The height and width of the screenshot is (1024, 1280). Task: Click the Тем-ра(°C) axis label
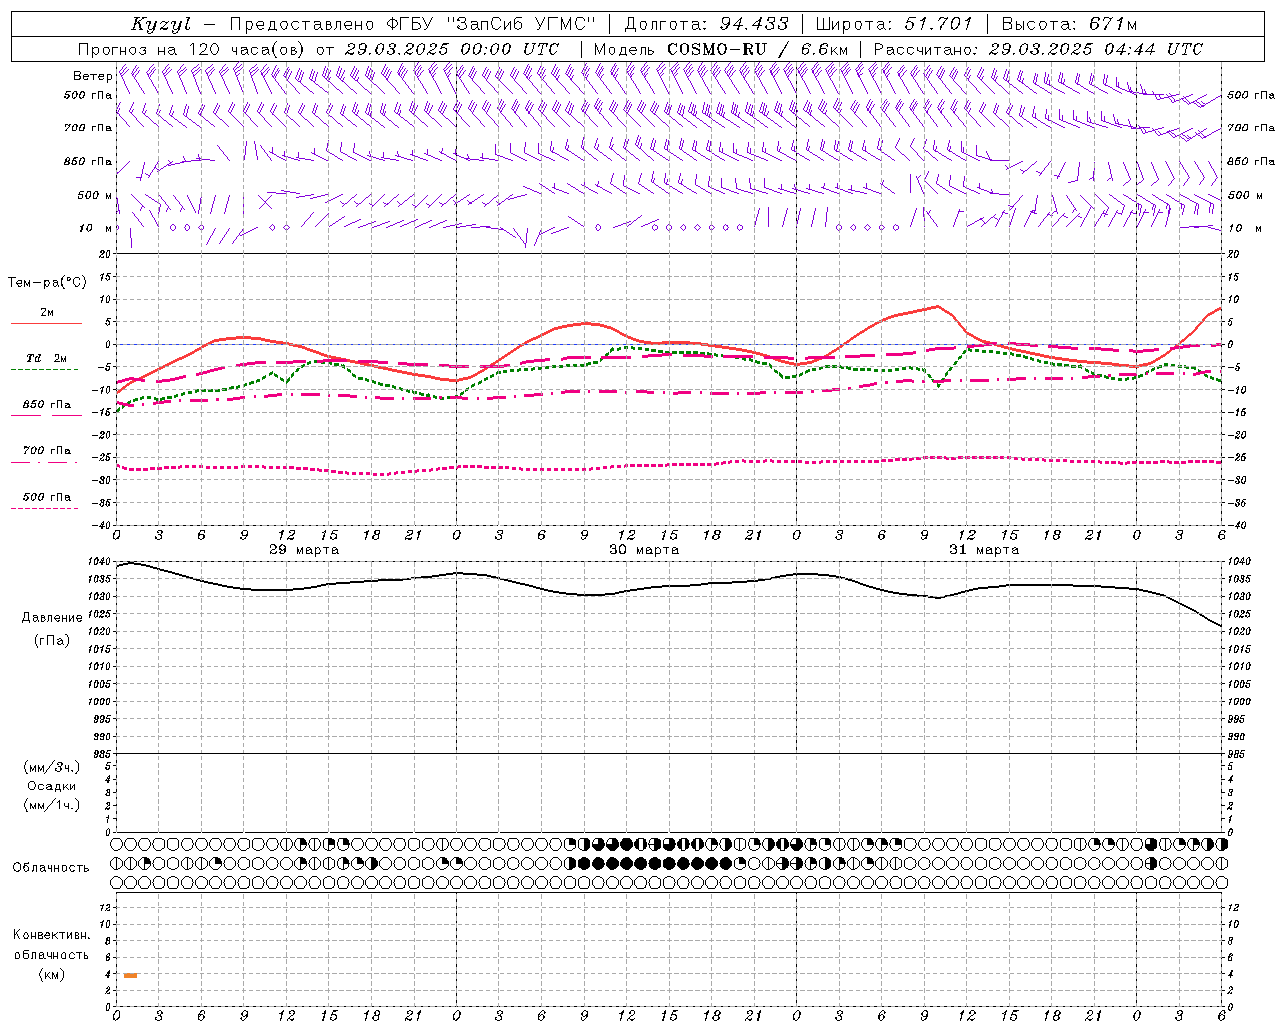[47, 283]
